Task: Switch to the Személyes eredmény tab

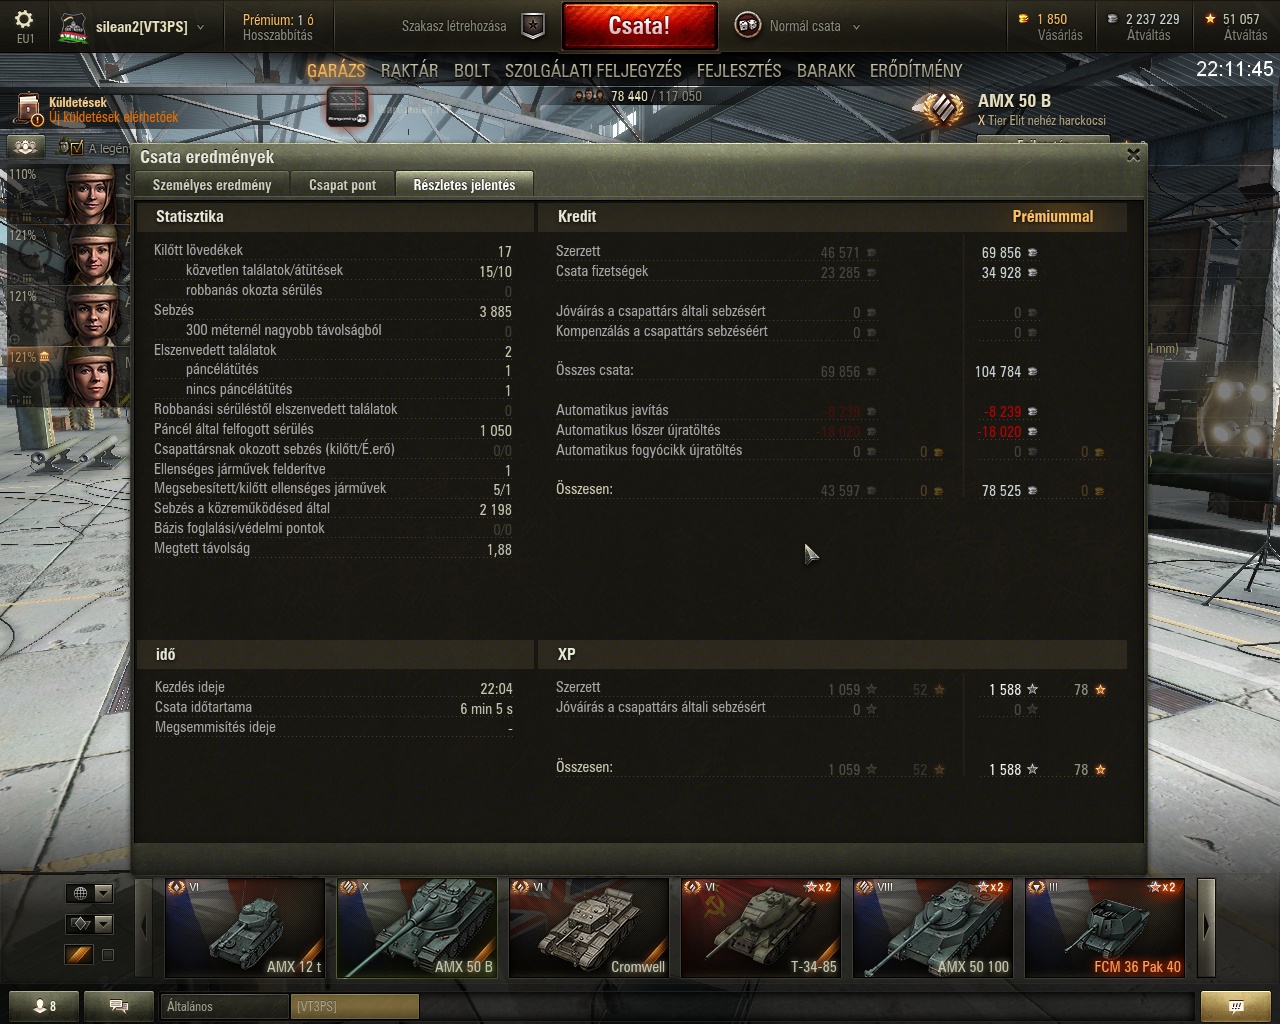Action: [212, 185]
